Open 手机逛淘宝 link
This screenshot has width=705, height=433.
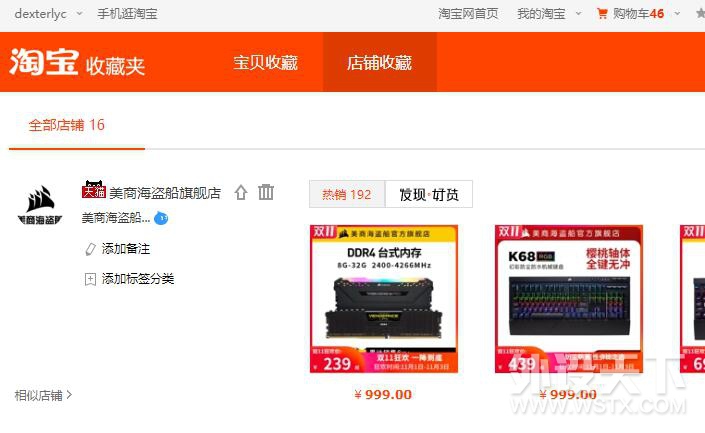click(x=127, y=14)
